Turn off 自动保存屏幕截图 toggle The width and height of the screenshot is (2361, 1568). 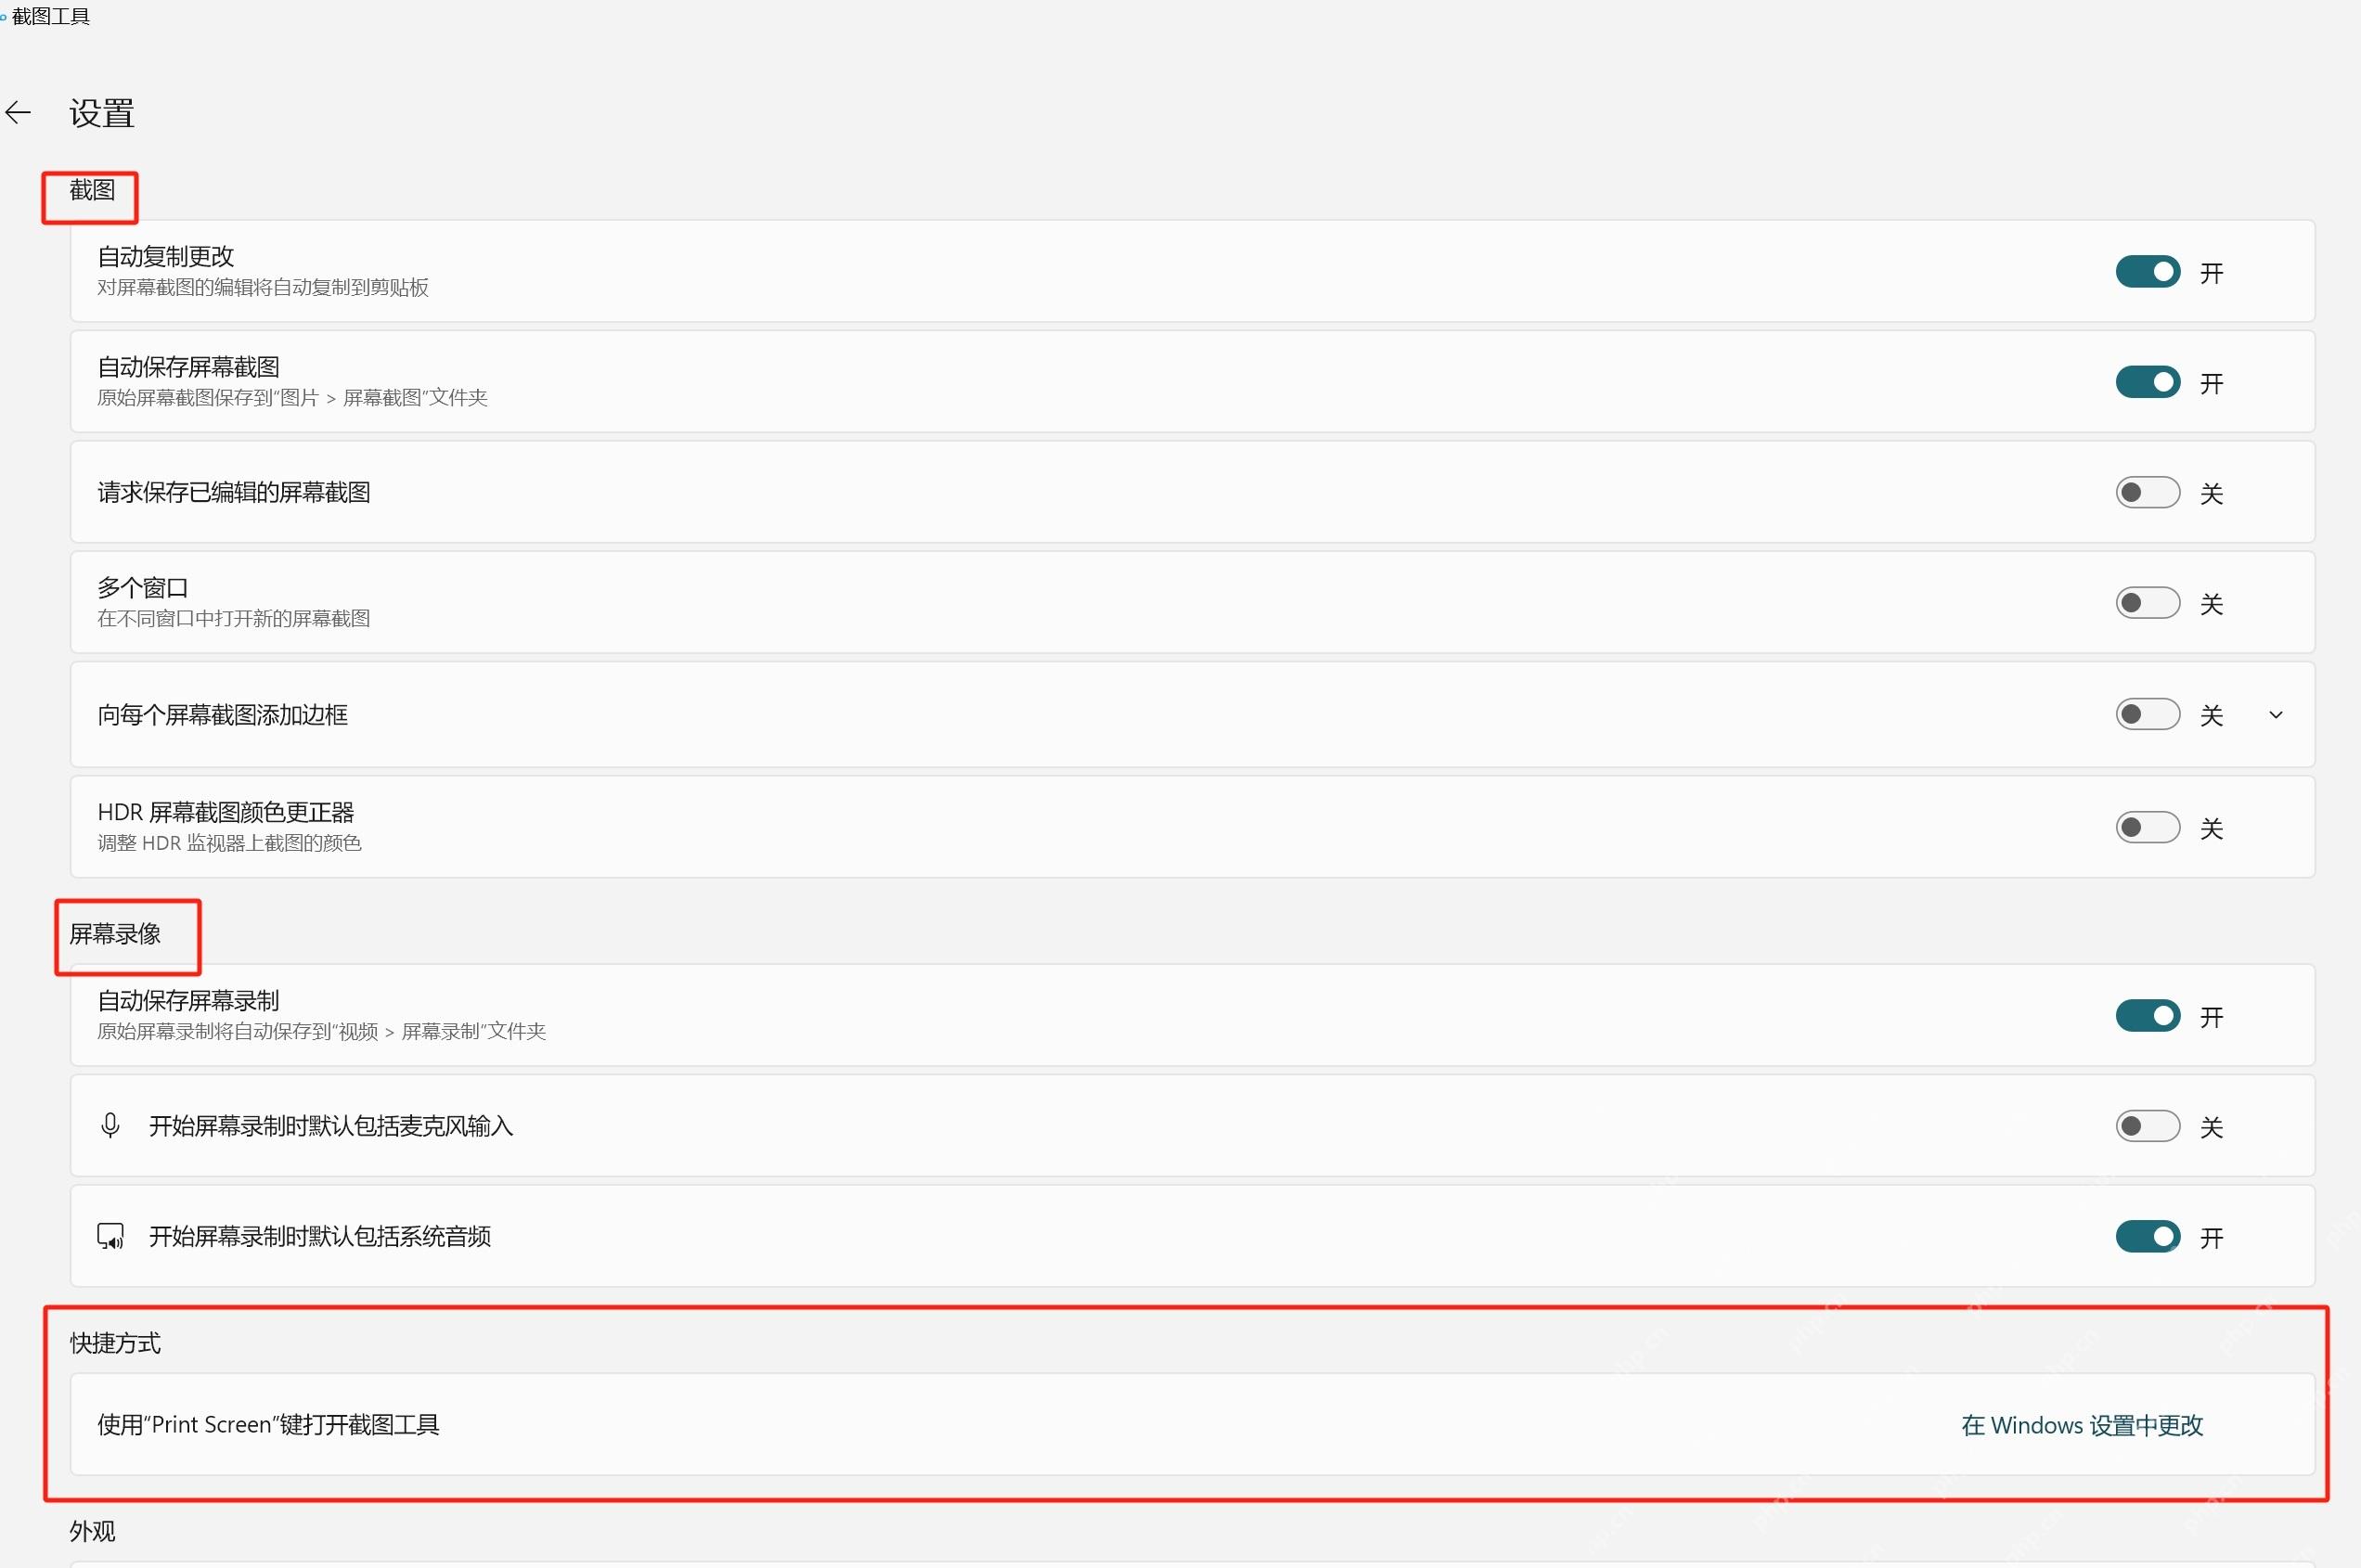(2147, 382)
